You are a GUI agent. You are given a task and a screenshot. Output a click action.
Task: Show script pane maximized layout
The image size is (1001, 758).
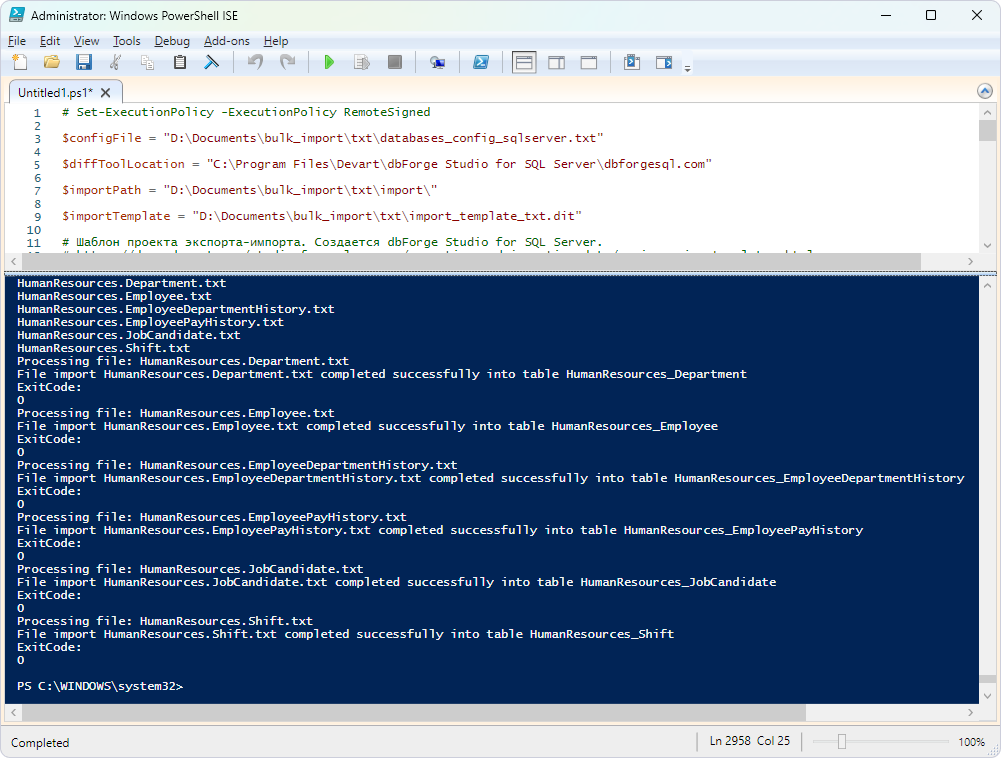[589, 62]
